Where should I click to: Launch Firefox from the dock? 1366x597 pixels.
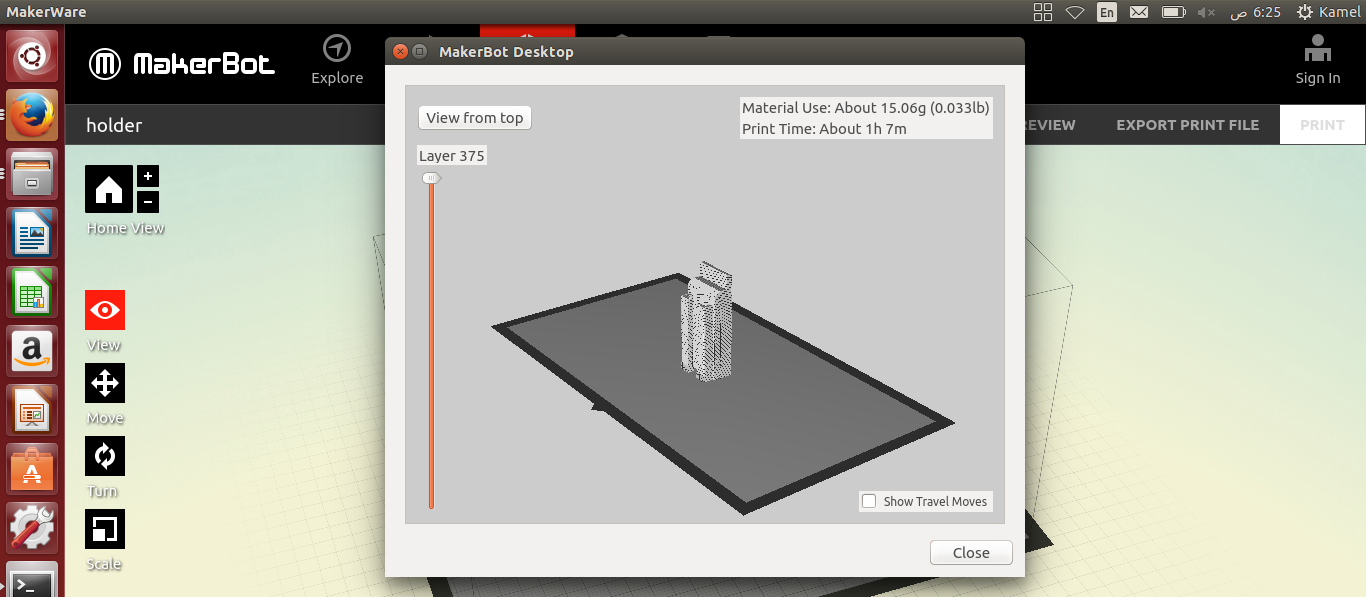click(33, 115)
